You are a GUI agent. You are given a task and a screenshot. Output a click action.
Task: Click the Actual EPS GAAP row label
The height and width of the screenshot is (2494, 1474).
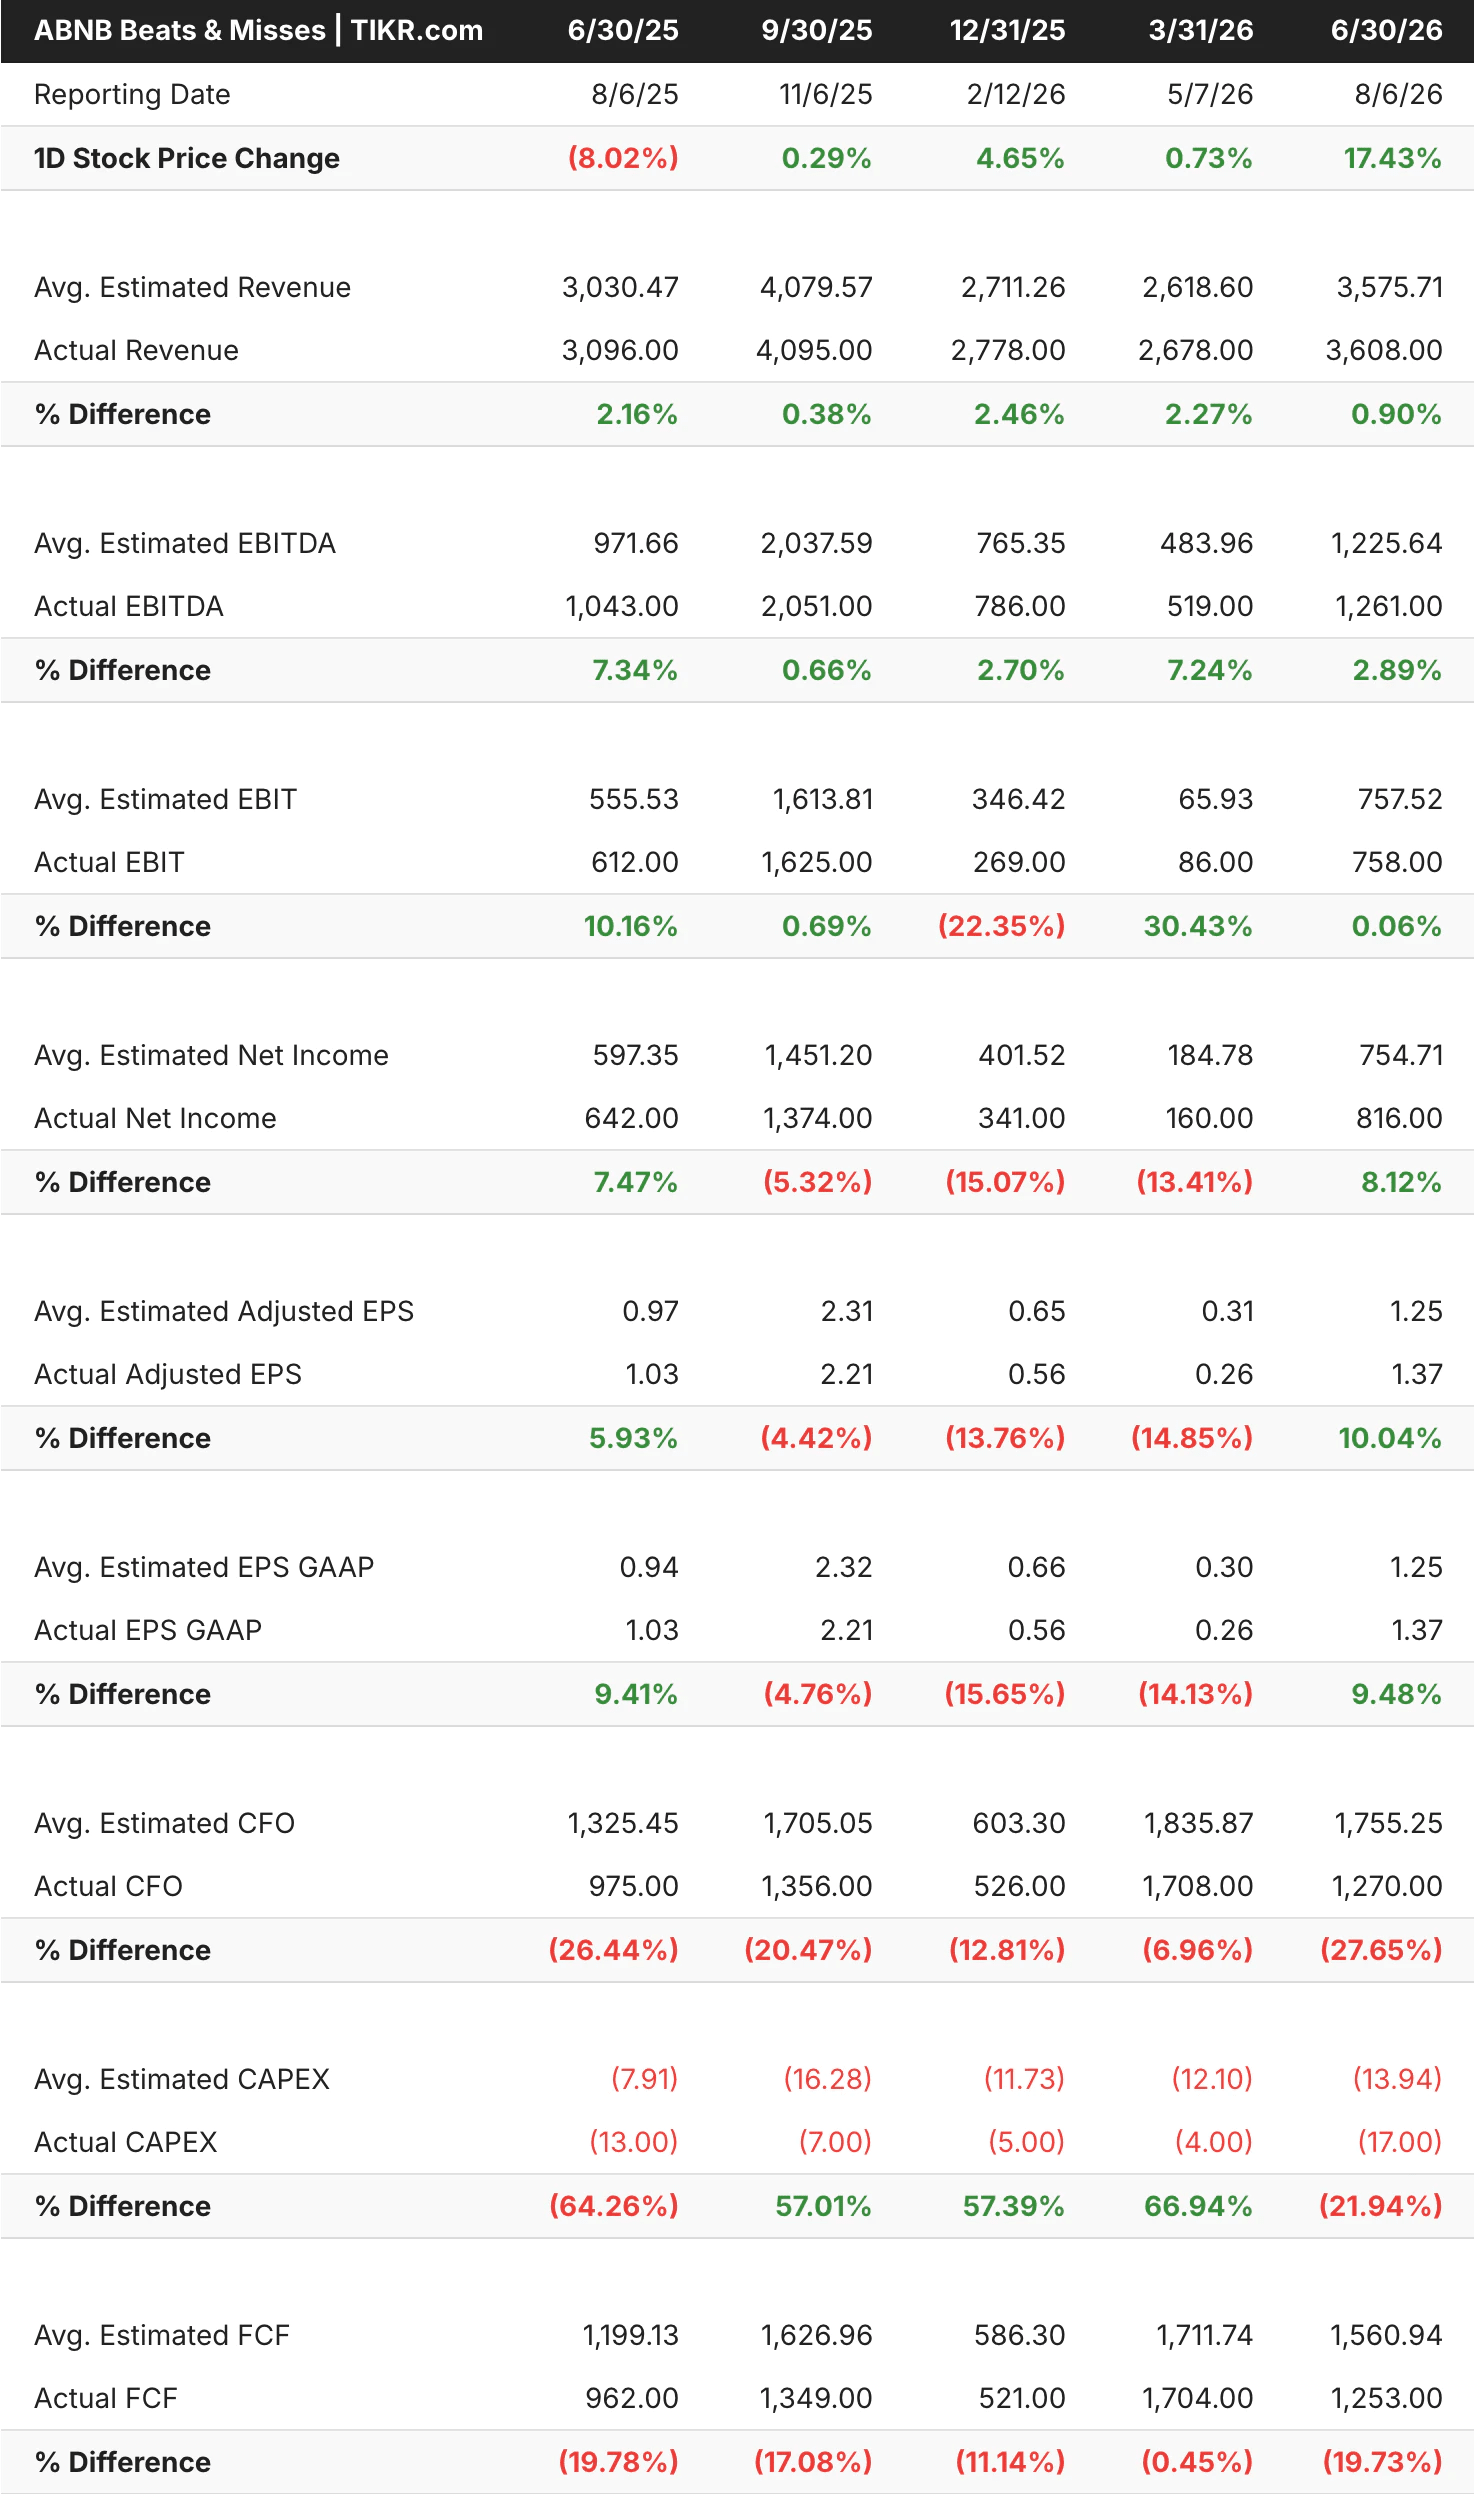click(x=148, y=1630)
